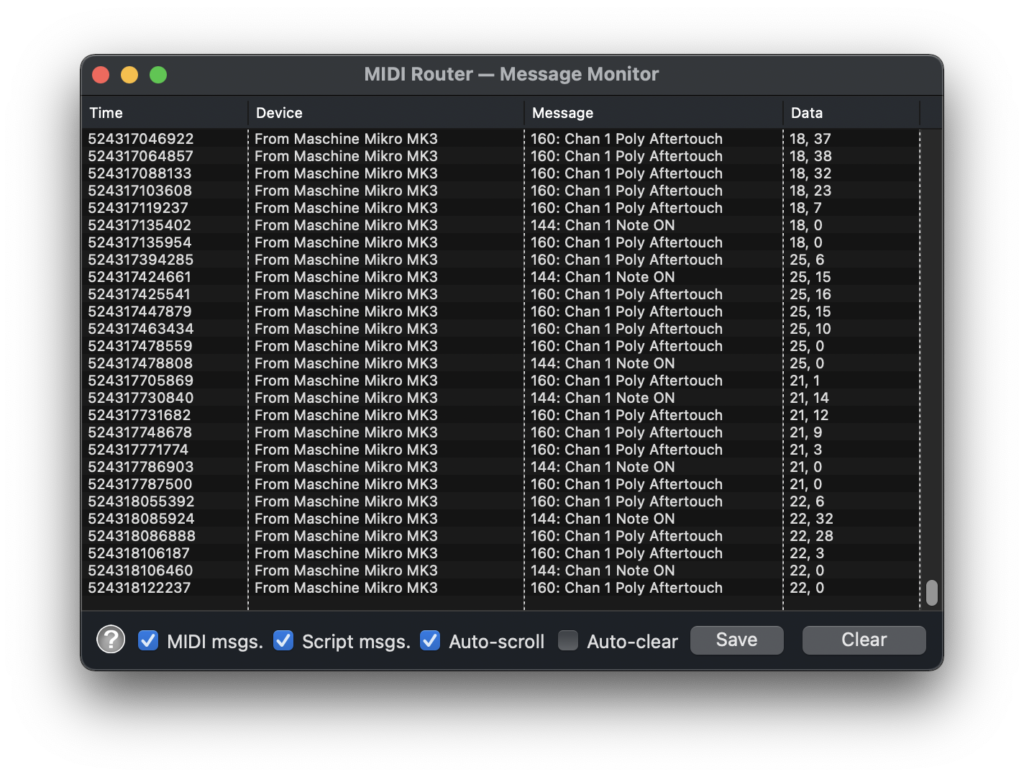The width and height of the screenshot is (1024, 777).
Task: Click data value 25, 6
Action: point(807,260)
